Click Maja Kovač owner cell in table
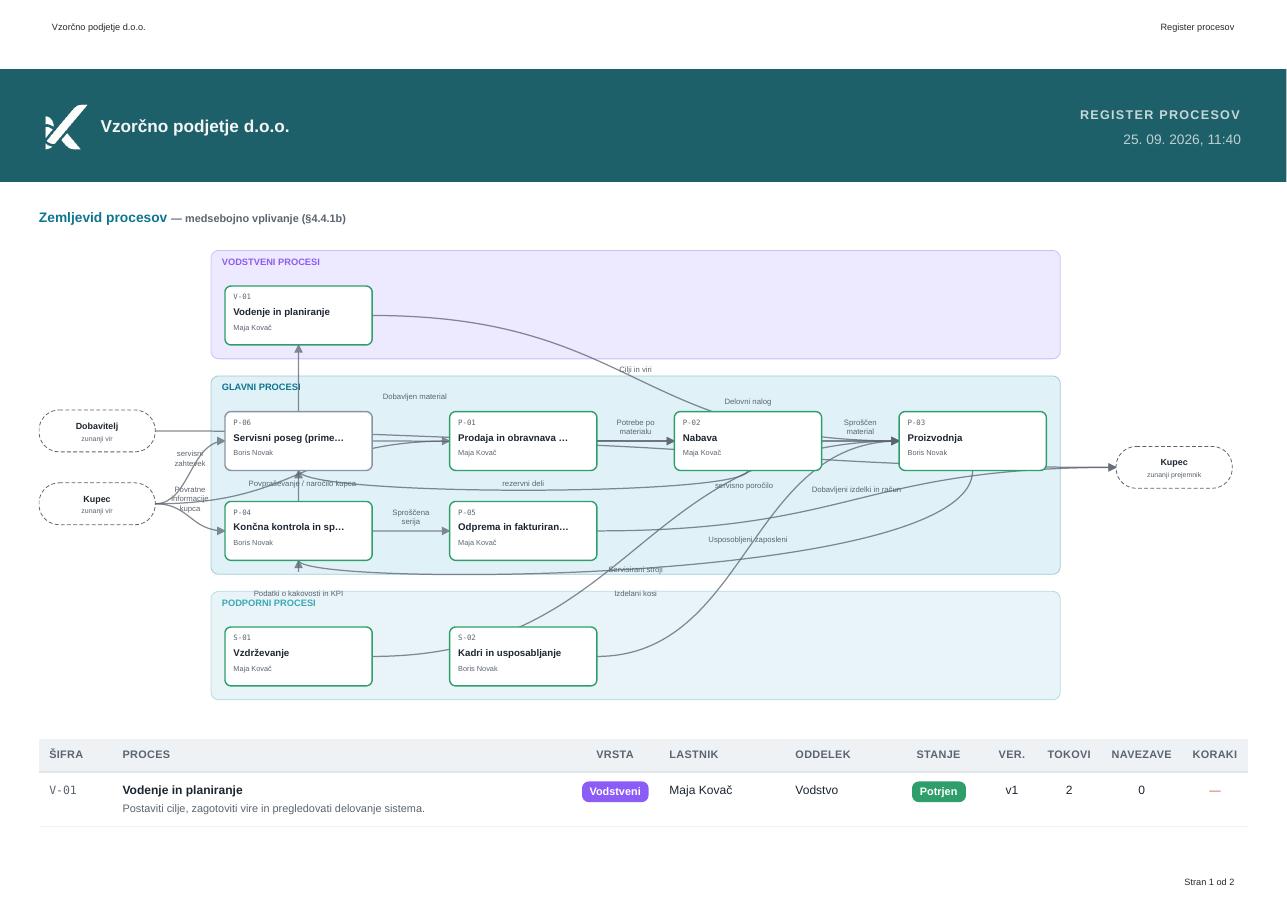Image resolution: width=1287 pixels, height=911 pixels. pyautogui.click(x=700, y=790)
